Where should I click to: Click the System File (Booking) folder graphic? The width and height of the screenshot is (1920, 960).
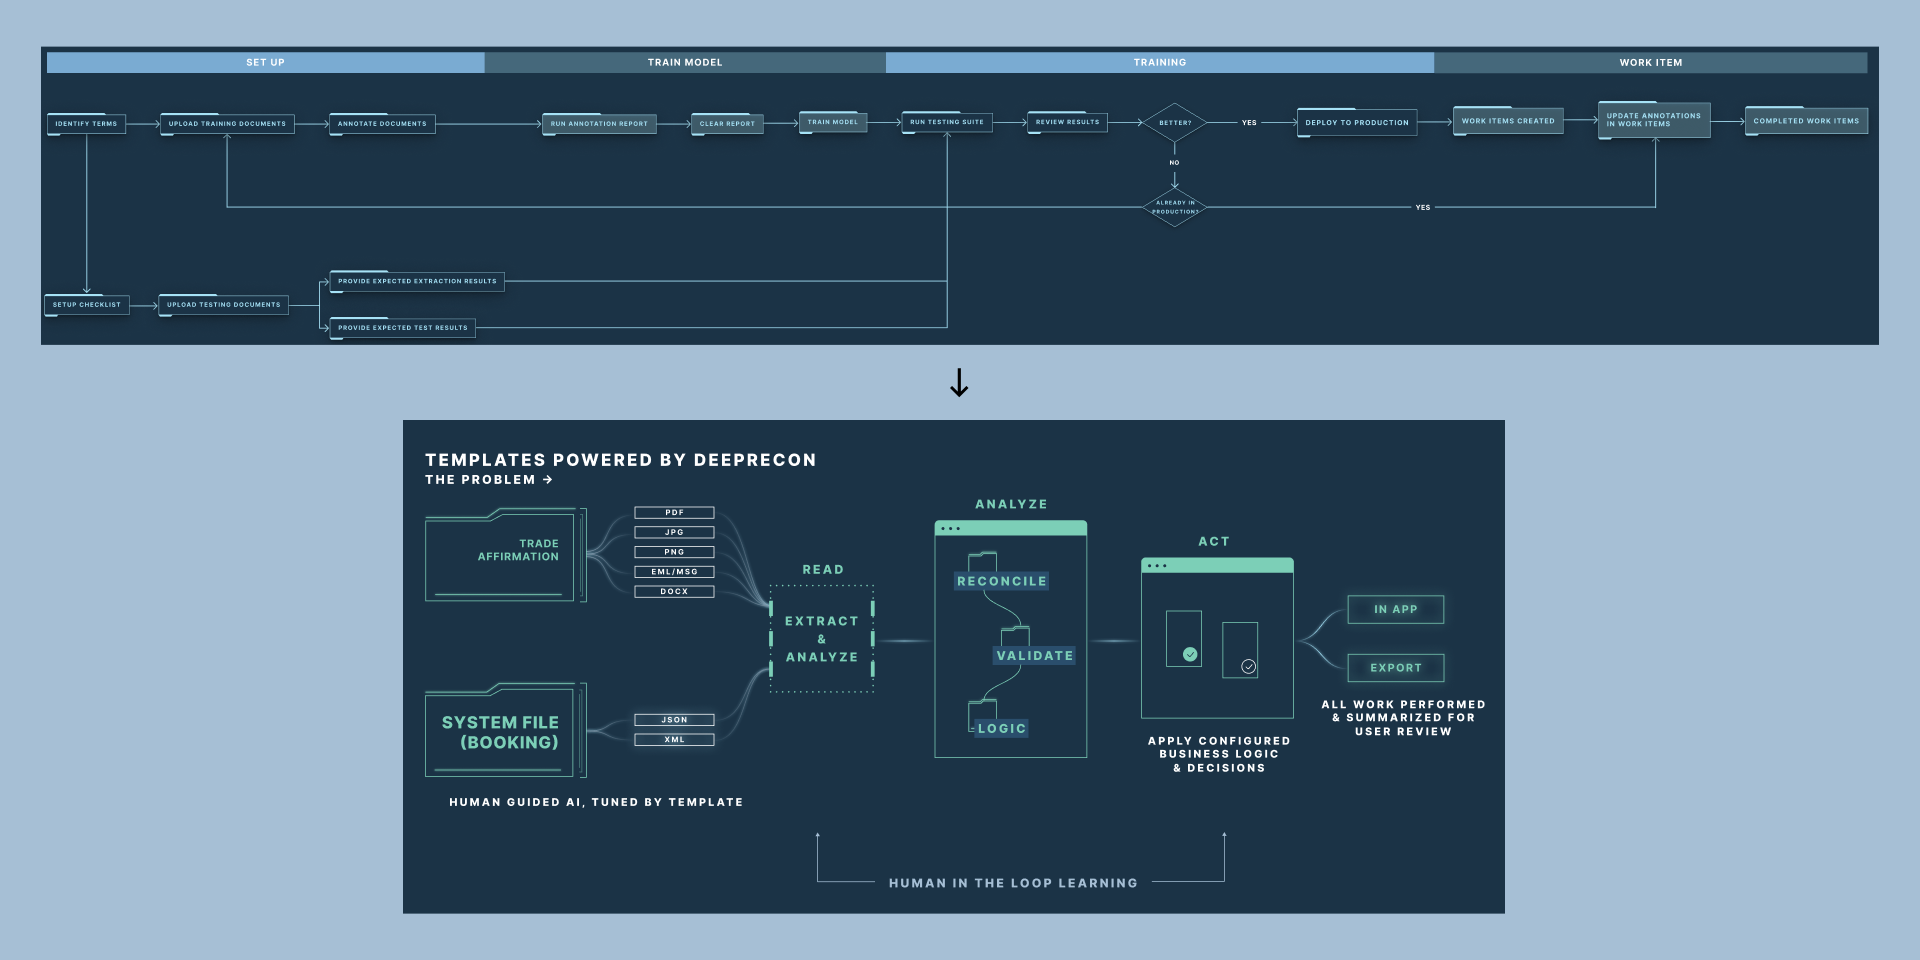click(505, 731)
